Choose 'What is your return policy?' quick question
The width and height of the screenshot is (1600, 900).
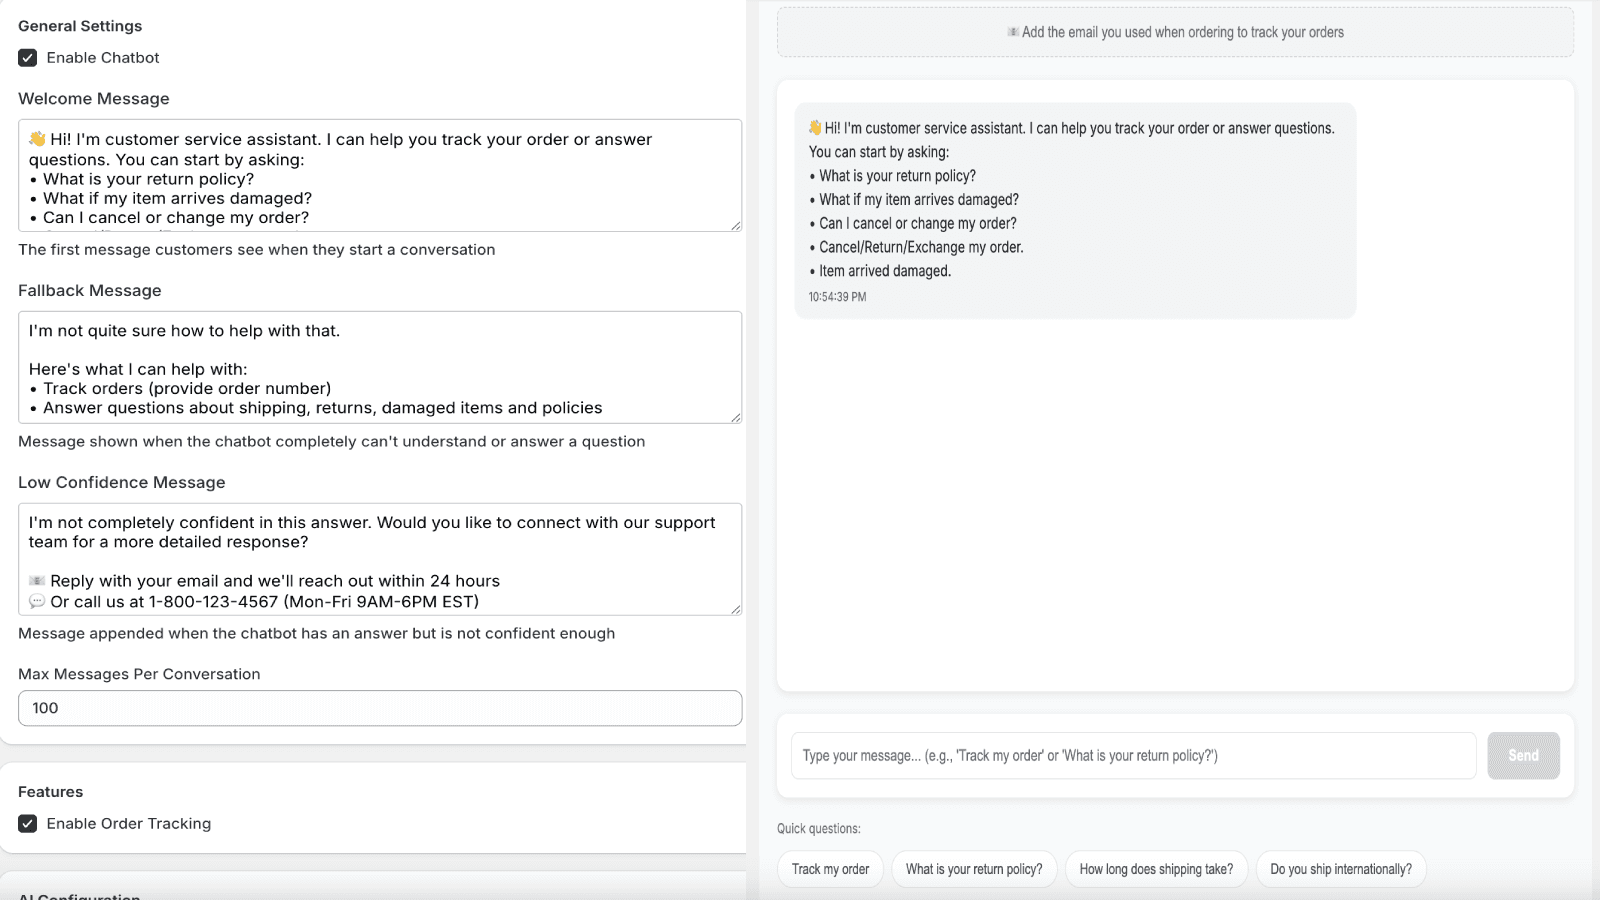(x=974, y=869)
